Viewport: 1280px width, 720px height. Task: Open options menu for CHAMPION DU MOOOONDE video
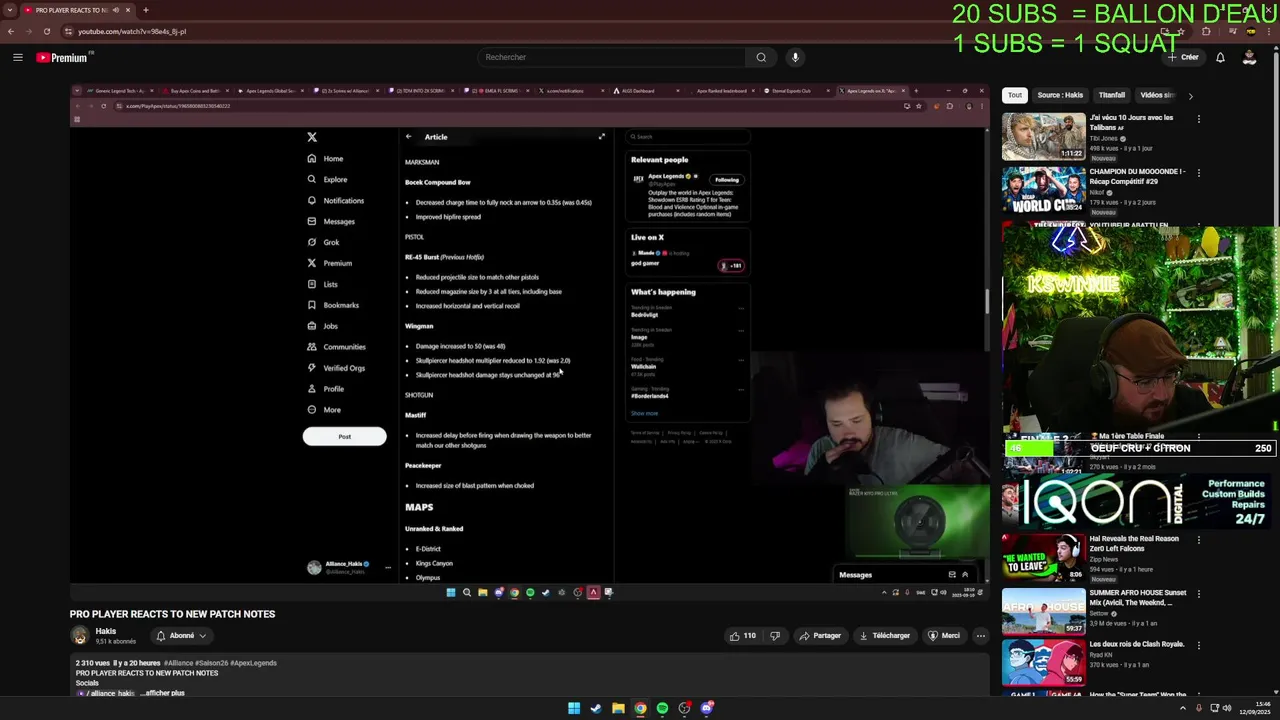(1198, 173)
